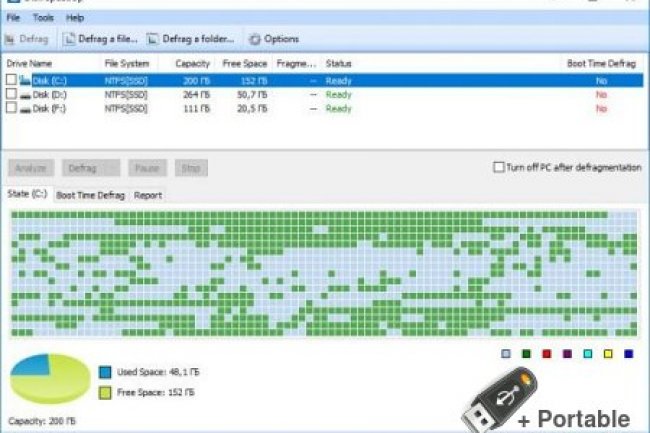This screenshot has width=650, height=433.
Task: Sort by Status column header
Action: pos(338,63)
